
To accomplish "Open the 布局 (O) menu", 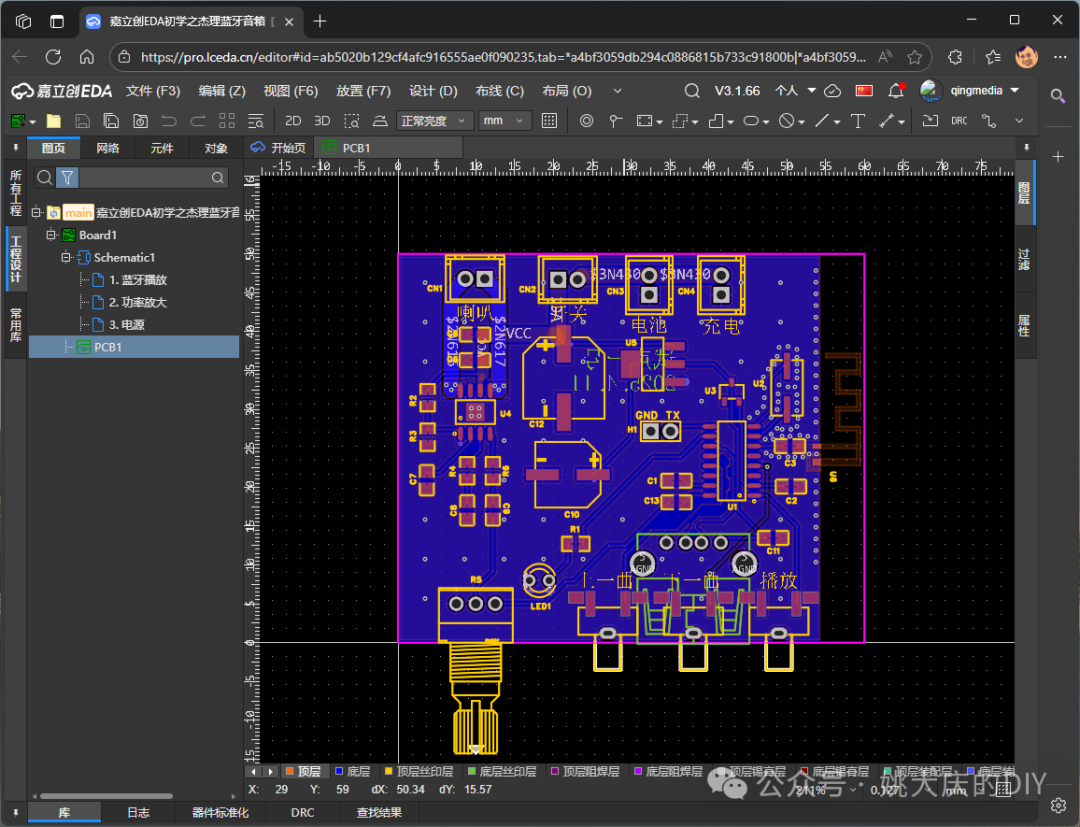I will click(x=567, y=91).
